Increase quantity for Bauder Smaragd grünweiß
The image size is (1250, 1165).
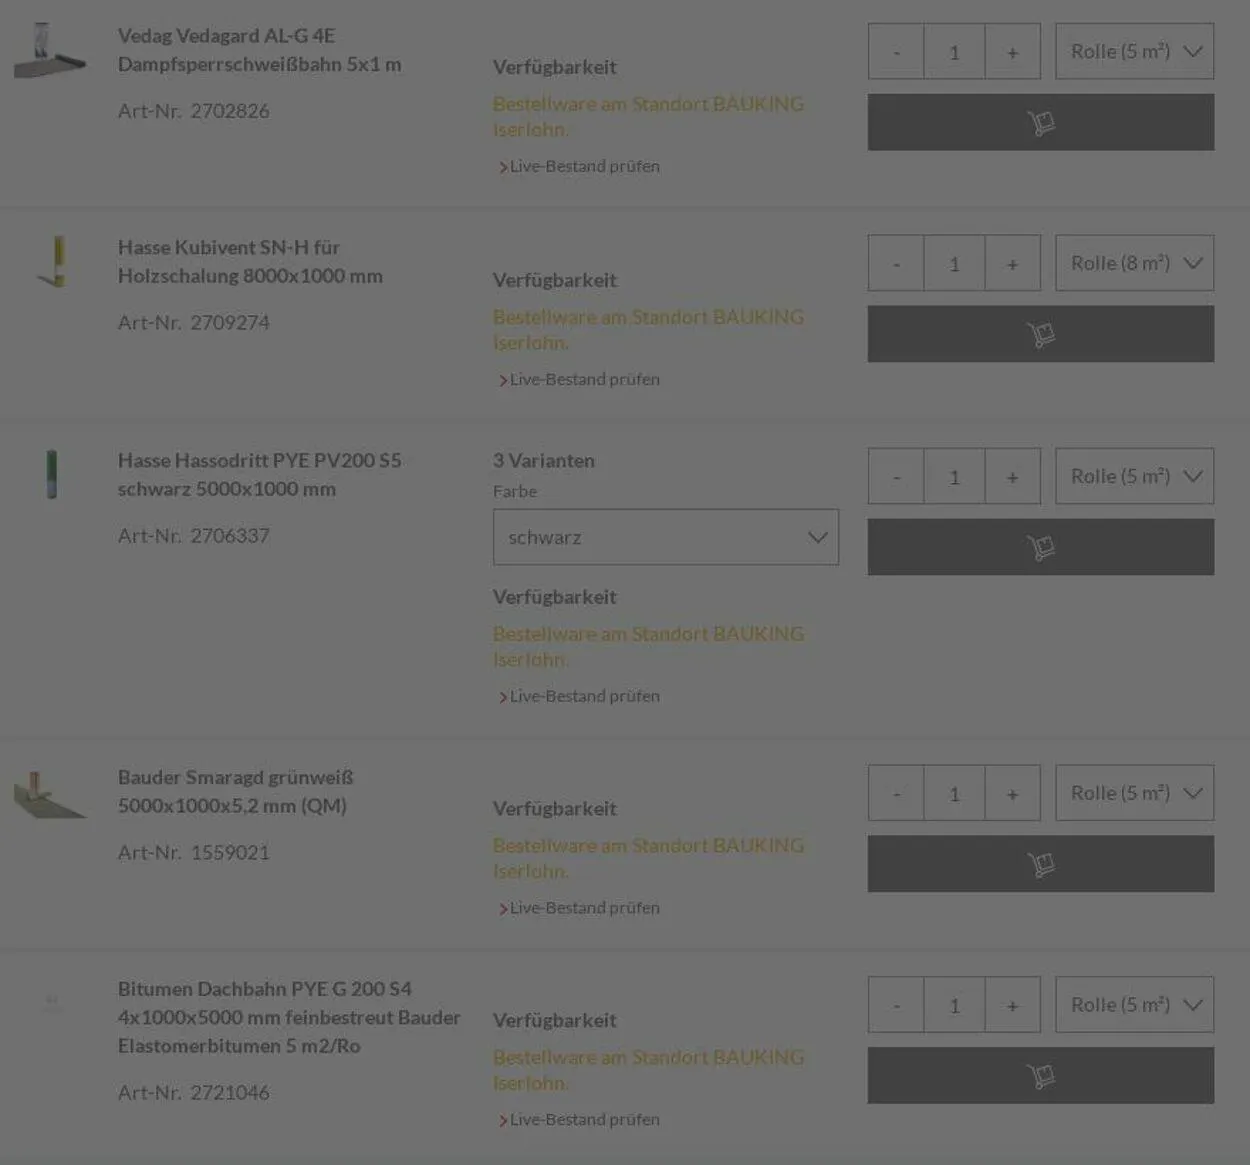click(x=1012, y=794)
